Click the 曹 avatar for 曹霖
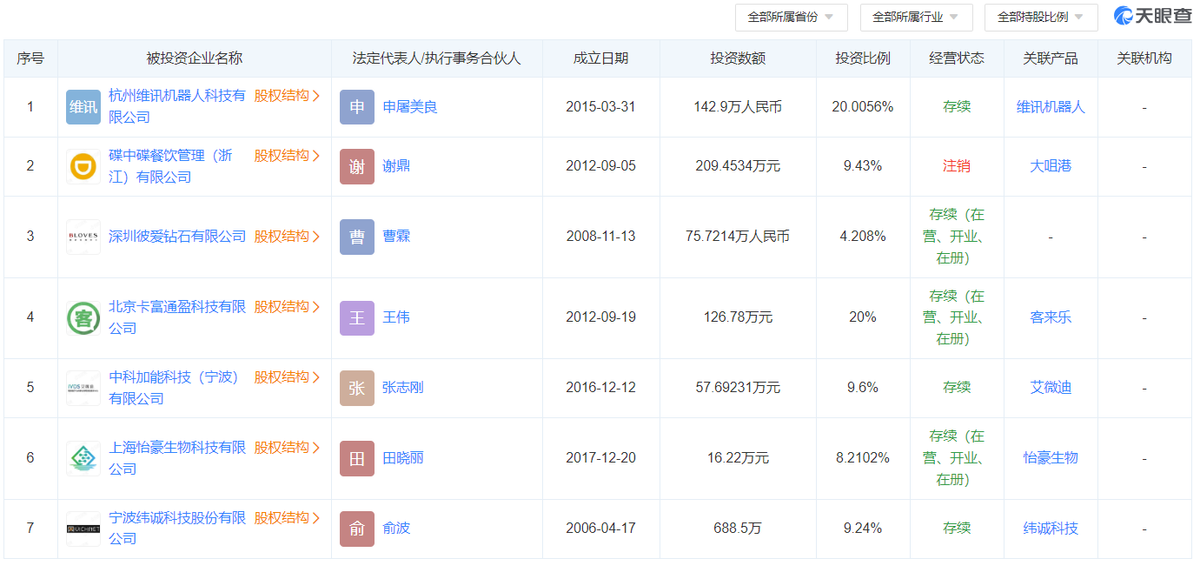The width and height of the screenshot is (1200, 567). coord(357,237)
